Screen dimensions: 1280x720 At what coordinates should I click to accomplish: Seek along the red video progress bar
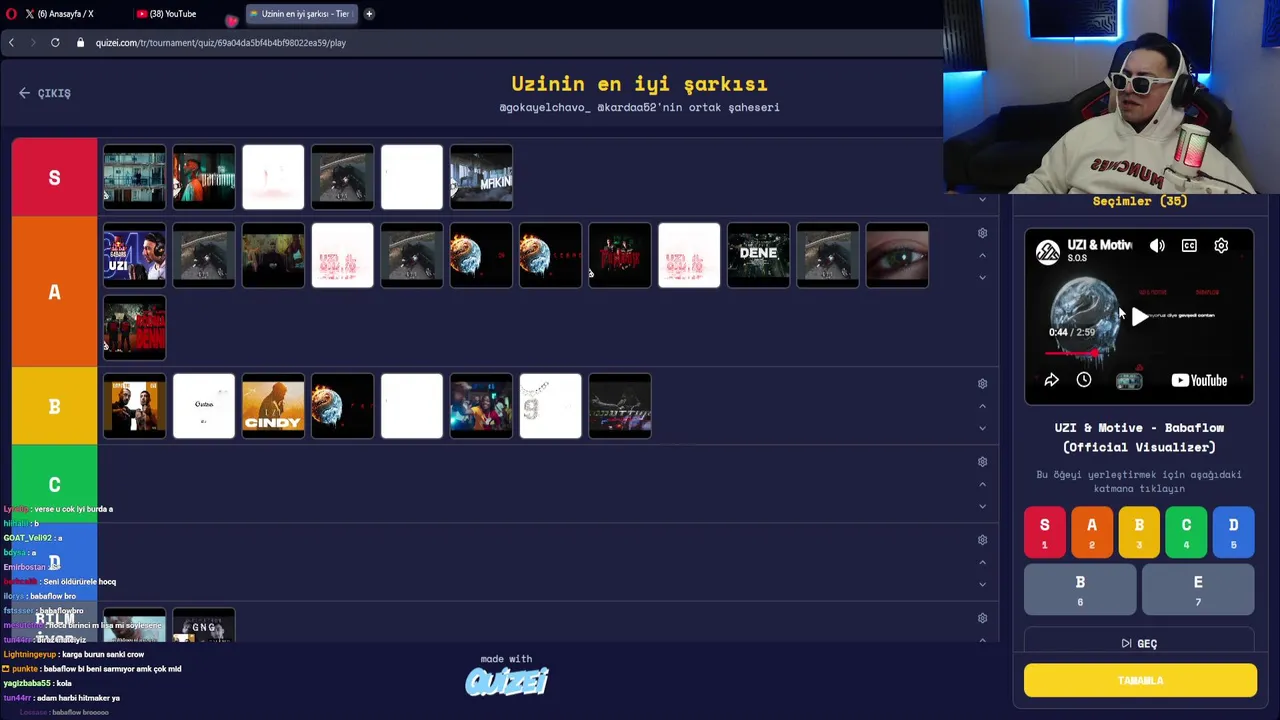[x=1072, y=352]
